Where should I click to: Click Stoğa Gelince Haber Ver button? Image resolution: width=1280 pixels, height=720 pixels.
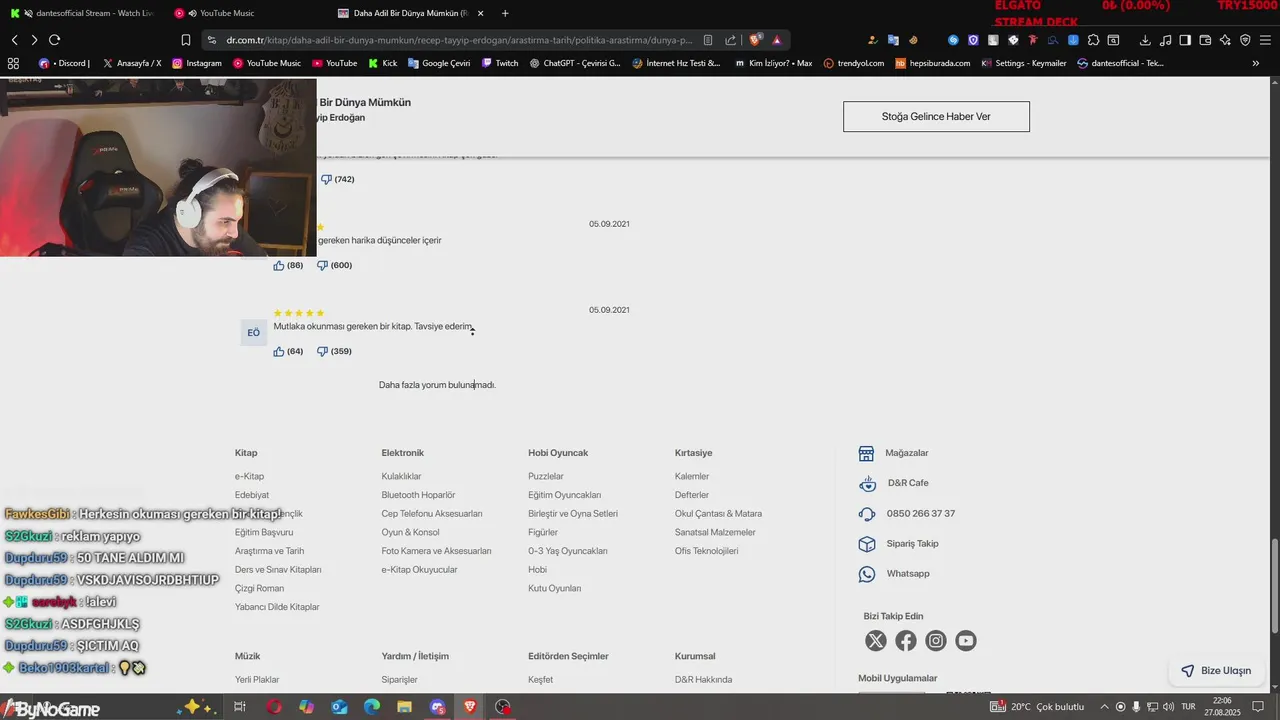[936, 116]
